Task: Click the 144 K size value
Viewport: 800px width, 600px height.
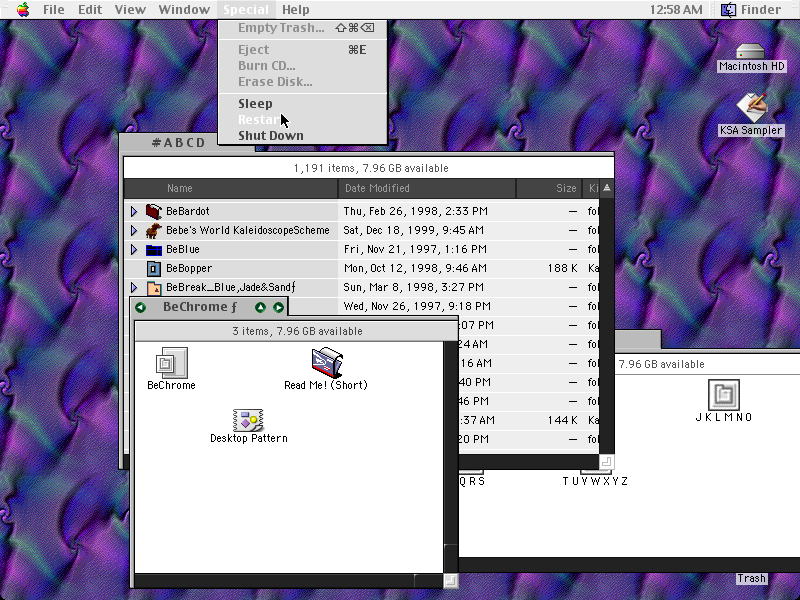Action: click(x=562, y=420)
